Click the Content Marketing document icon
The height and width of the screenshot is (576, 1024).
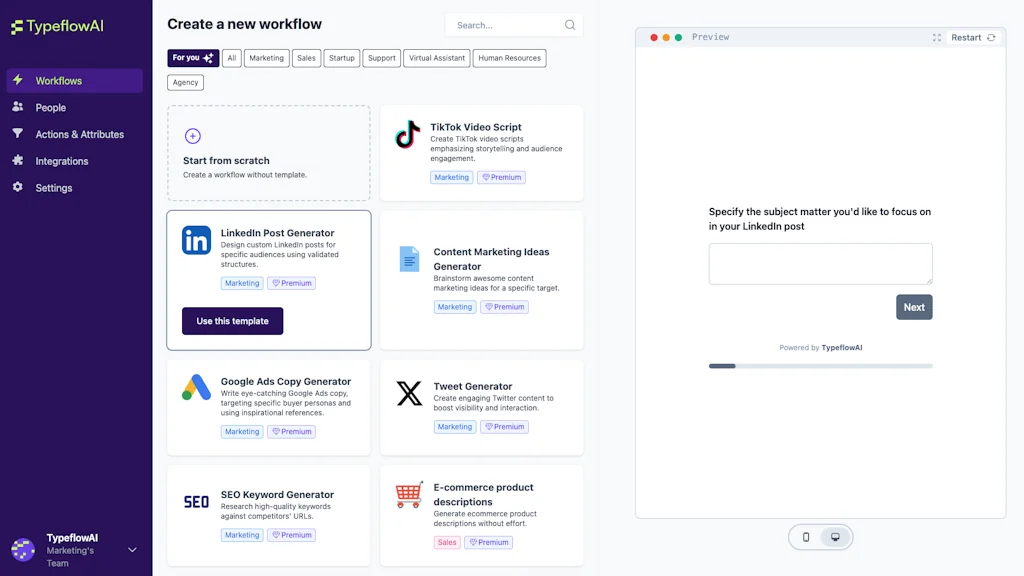tap(409, 259)
